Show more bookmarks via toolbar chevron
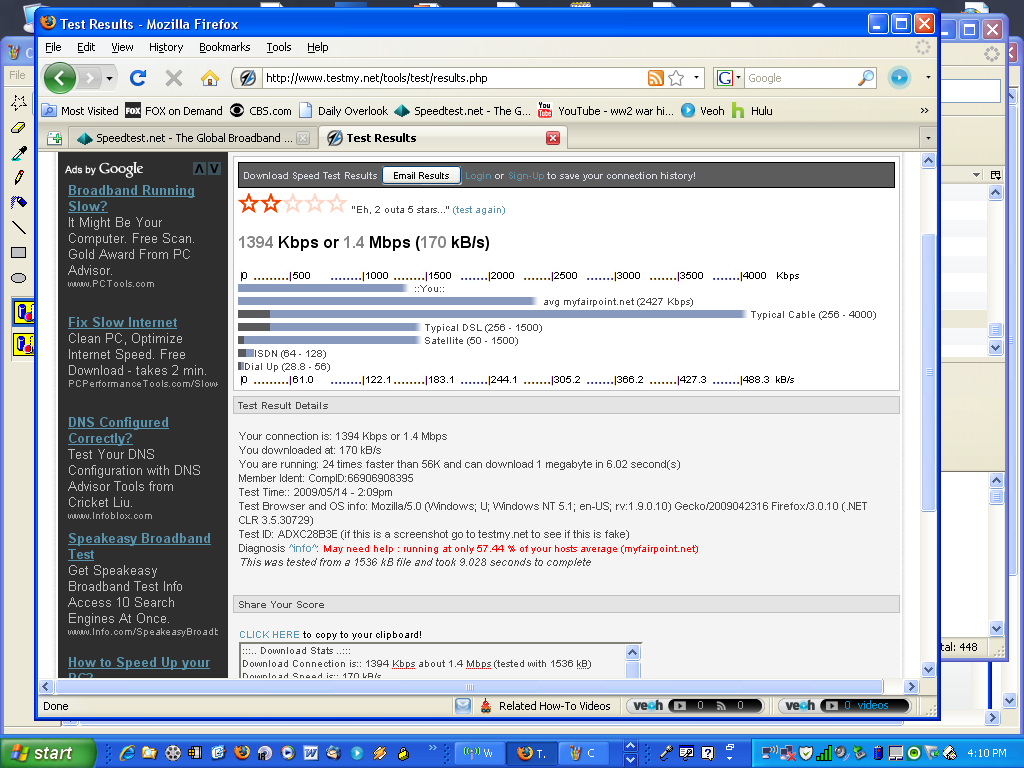Screen dimensions: 1024x768 point(924,111)
